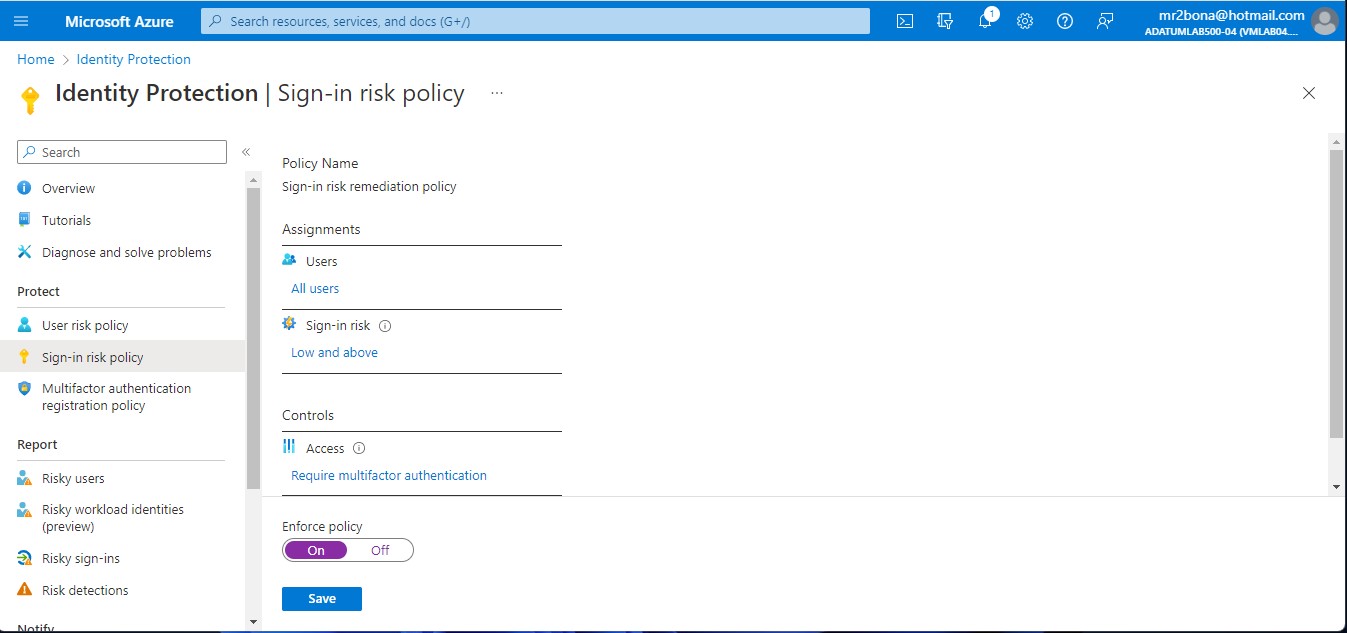Set Enforce policy to Off

(x=379, y=550)
